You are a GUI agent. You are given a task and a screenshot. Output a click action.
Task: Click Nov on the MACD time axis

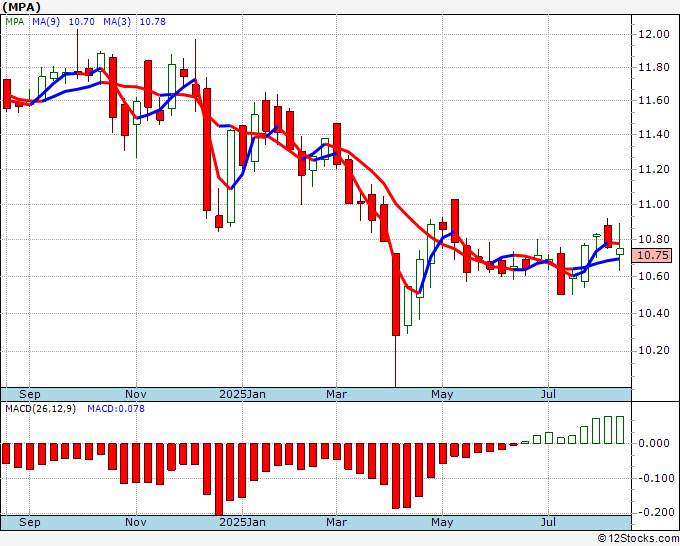coord(136,522)
